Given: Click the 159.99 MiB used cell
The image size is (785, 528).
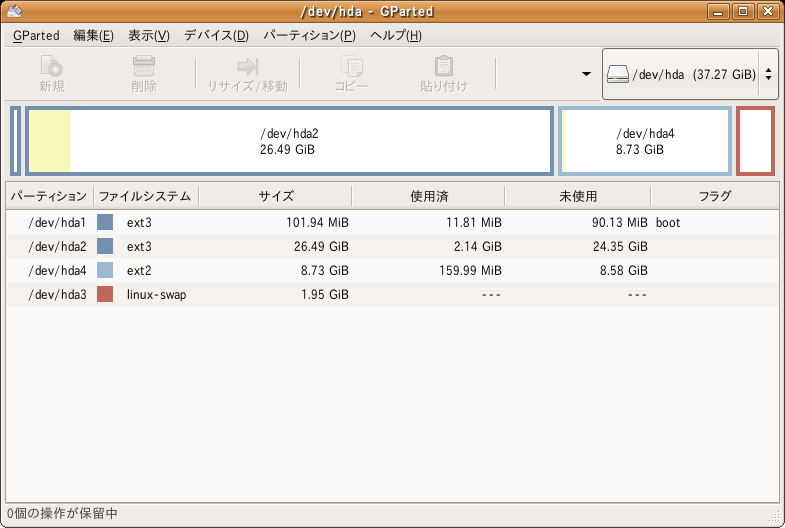Looking at the screenshot, I should point(470,270).
